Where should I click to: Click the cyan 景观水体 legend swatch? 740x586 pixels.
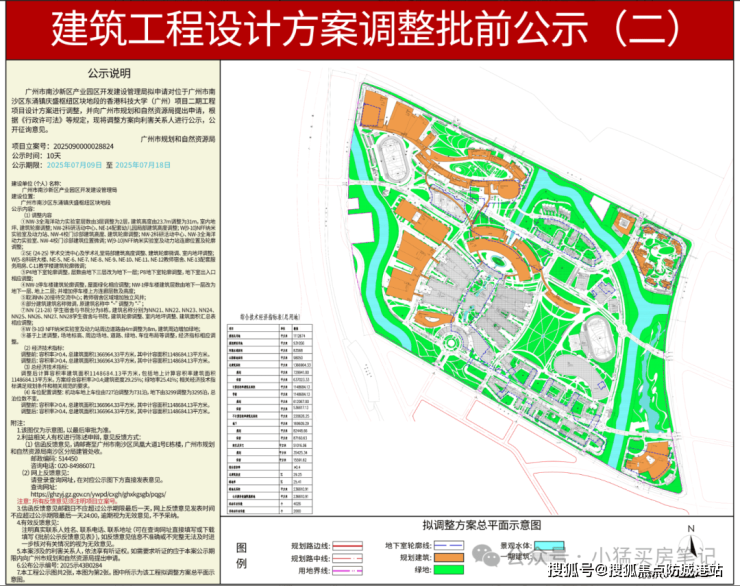click(x=549, y=545)
